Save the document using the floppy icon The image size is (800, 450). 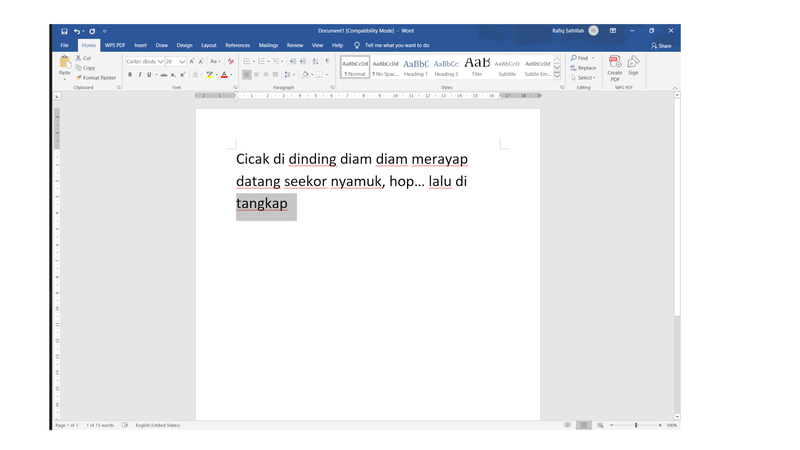(64, 31)
